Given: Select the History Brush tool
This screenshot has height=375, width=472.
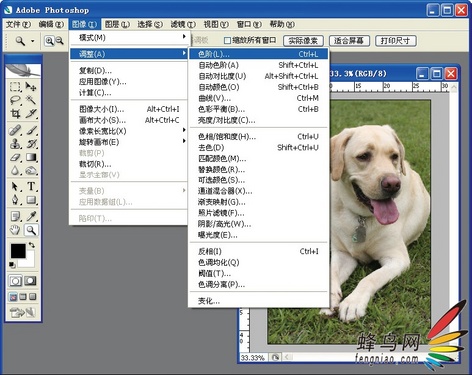Looking at the screenshot, I should (31, 144).
